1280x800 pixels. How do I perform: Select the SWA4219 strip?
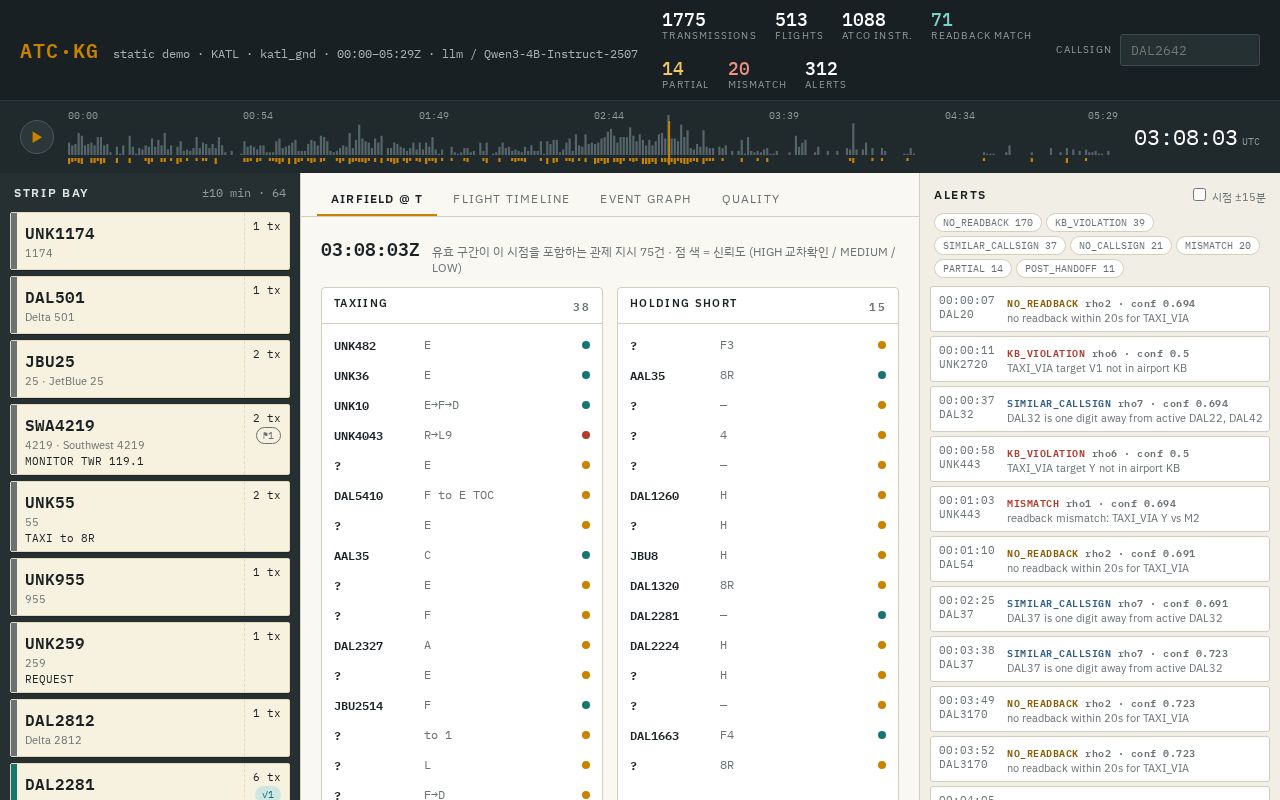(x=150, y=440)
